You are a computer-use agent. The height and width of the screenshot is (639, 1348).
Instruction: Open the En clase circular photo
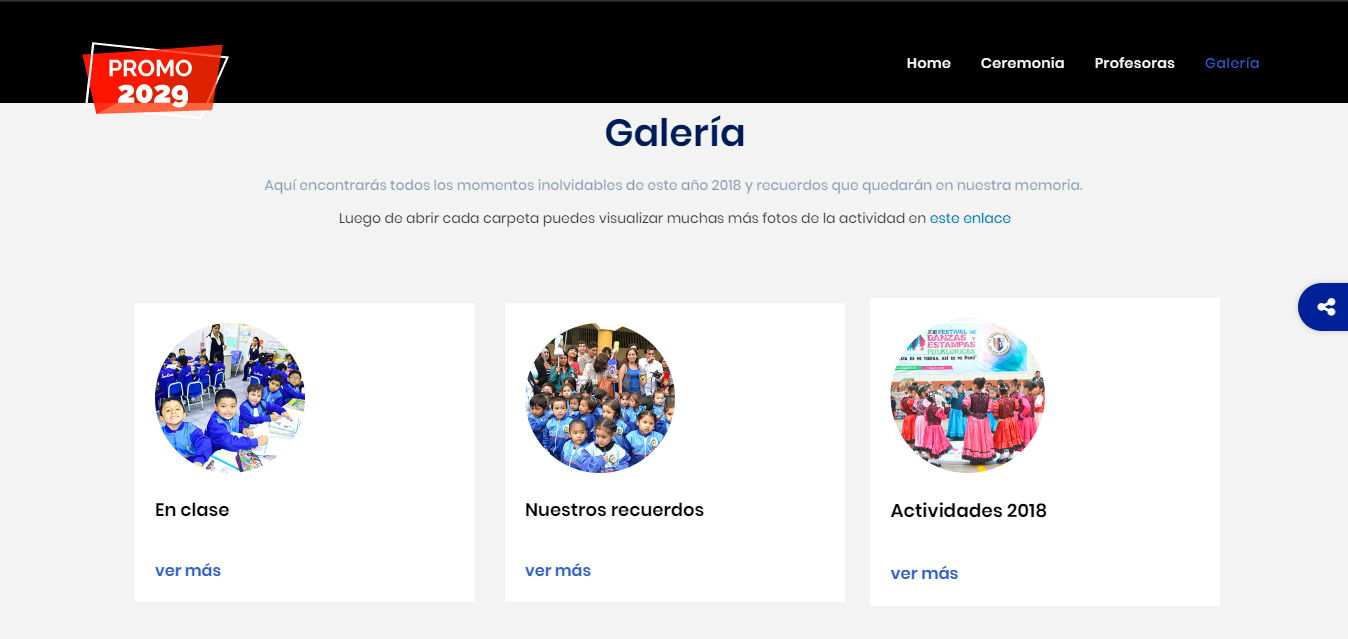coord(230,398)
